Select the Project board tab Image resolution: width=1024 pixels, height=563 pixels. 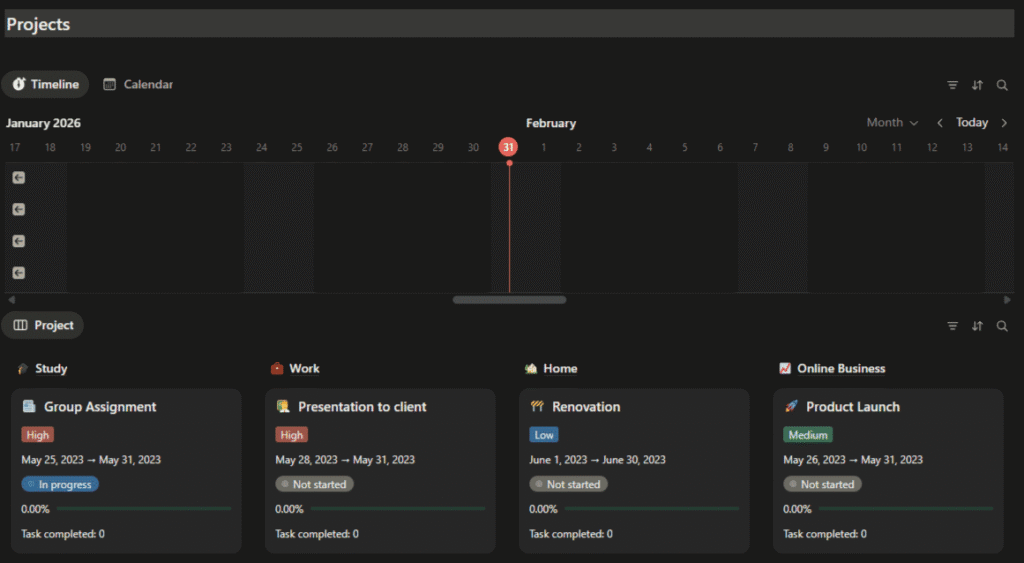click(42, 325)
